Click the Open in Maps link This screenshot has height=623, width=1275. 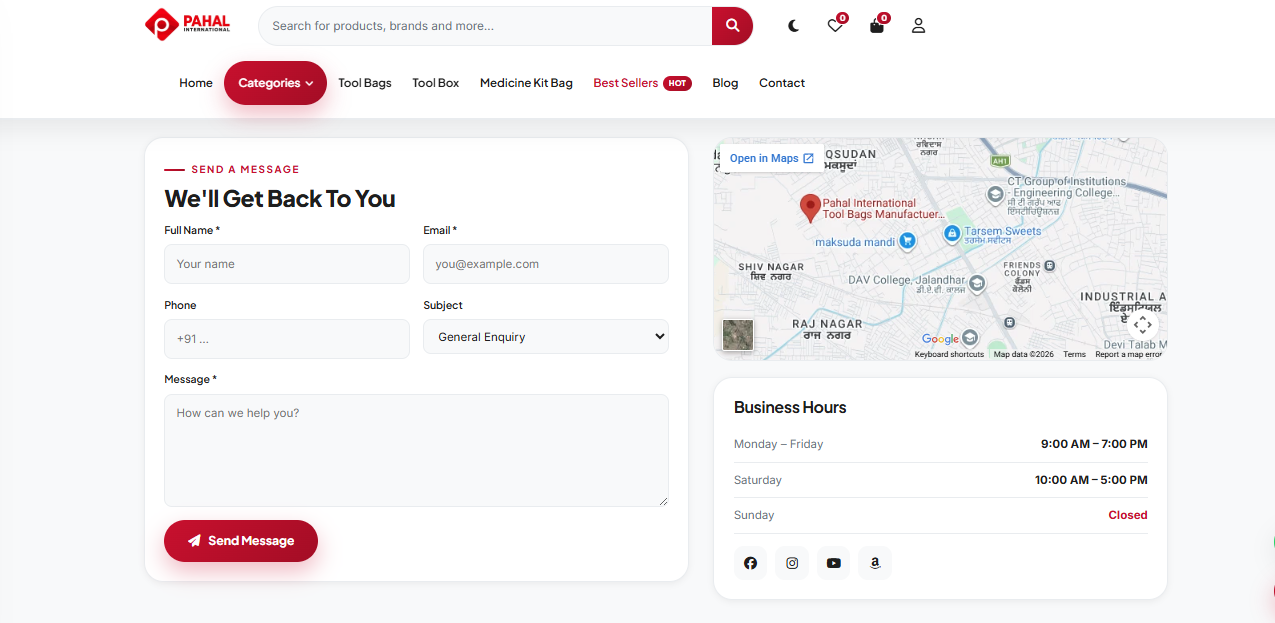(x=772, y=158)
